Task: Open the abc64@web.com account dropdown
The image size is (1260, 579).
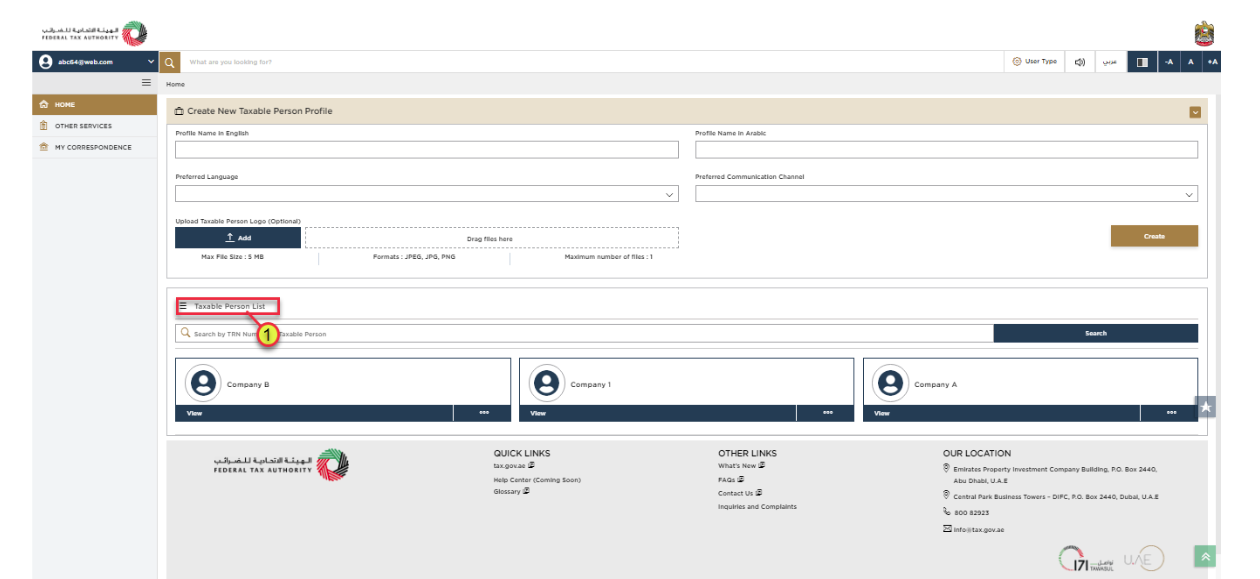Action: coord(96,62)
